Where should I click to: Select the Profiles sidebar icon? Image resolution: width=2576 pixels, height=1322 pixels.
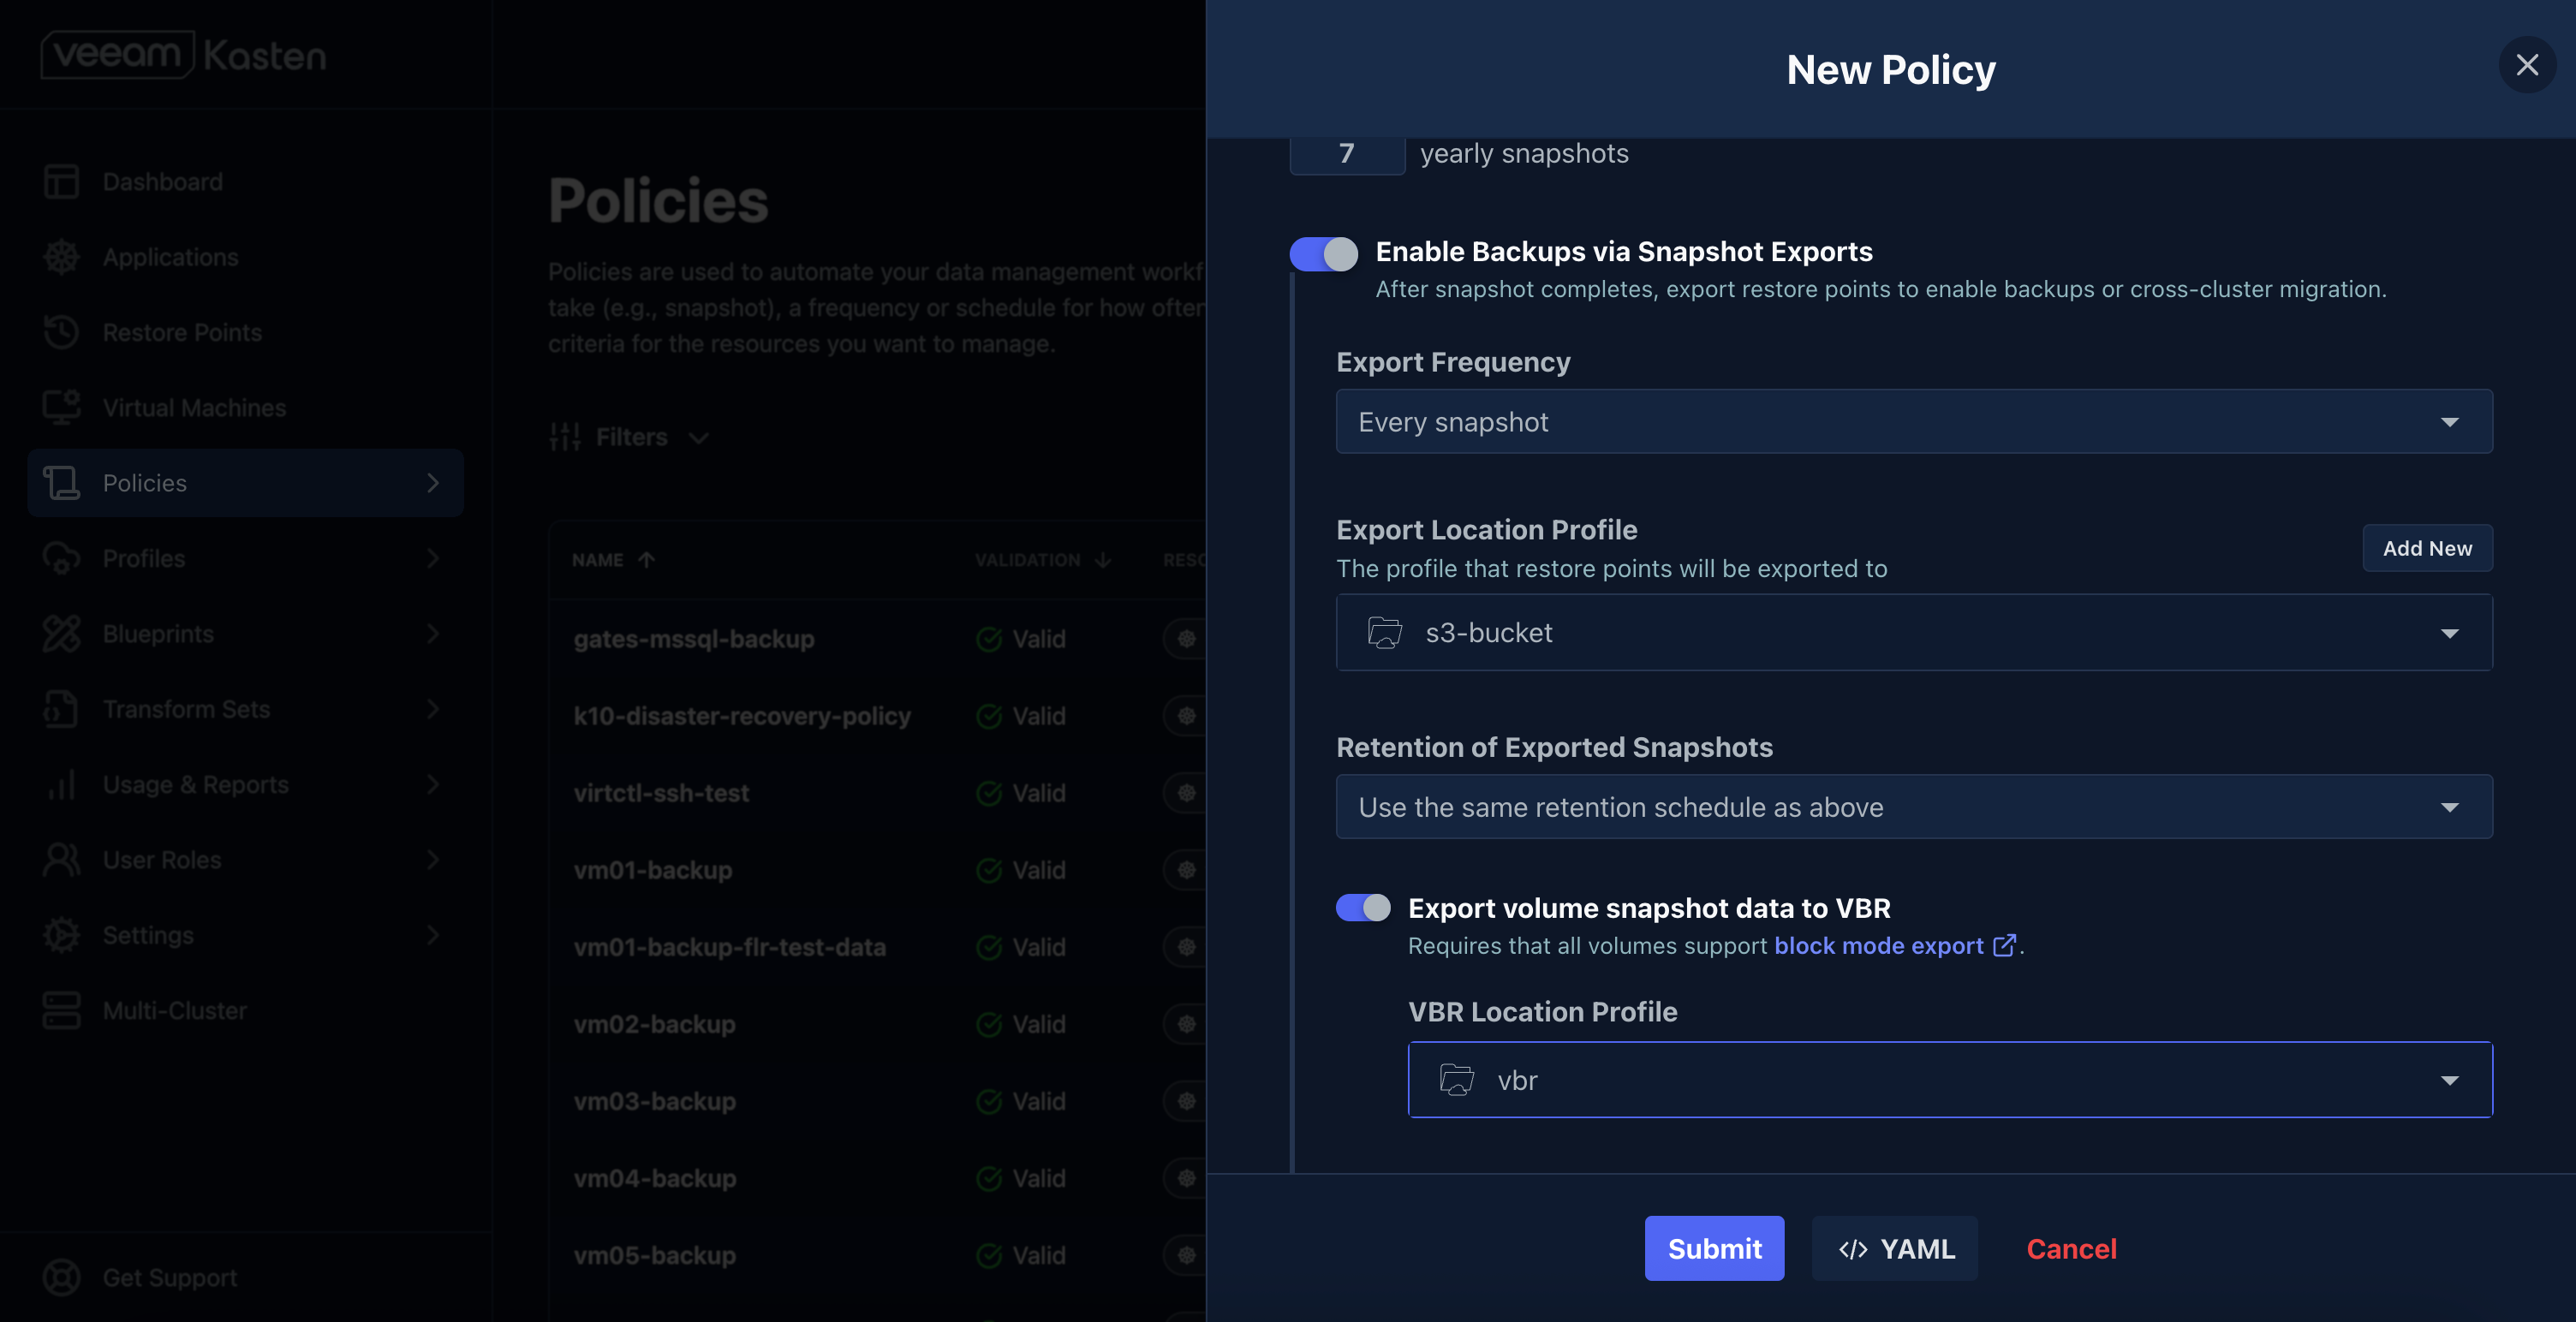[62, 558]
